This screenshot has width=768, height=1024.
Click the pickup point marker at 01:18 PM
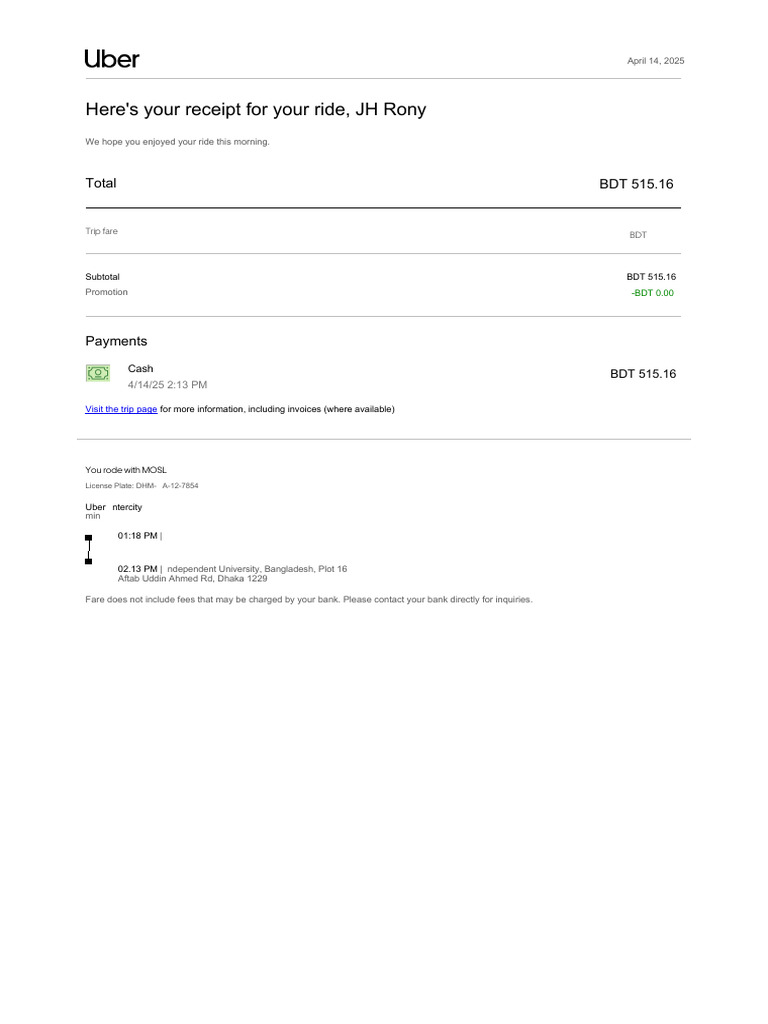pyautogui.click(x=88, y=537)
